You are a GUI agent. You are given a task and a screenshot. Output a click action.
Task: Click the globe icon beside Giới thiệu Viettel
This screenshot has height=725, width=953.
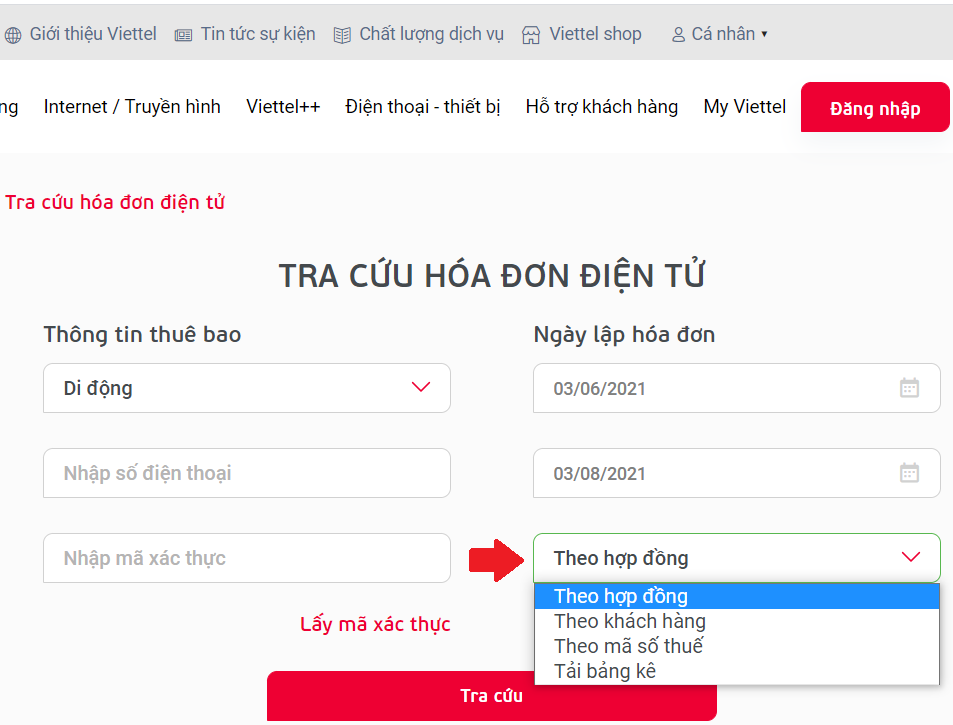14,33
